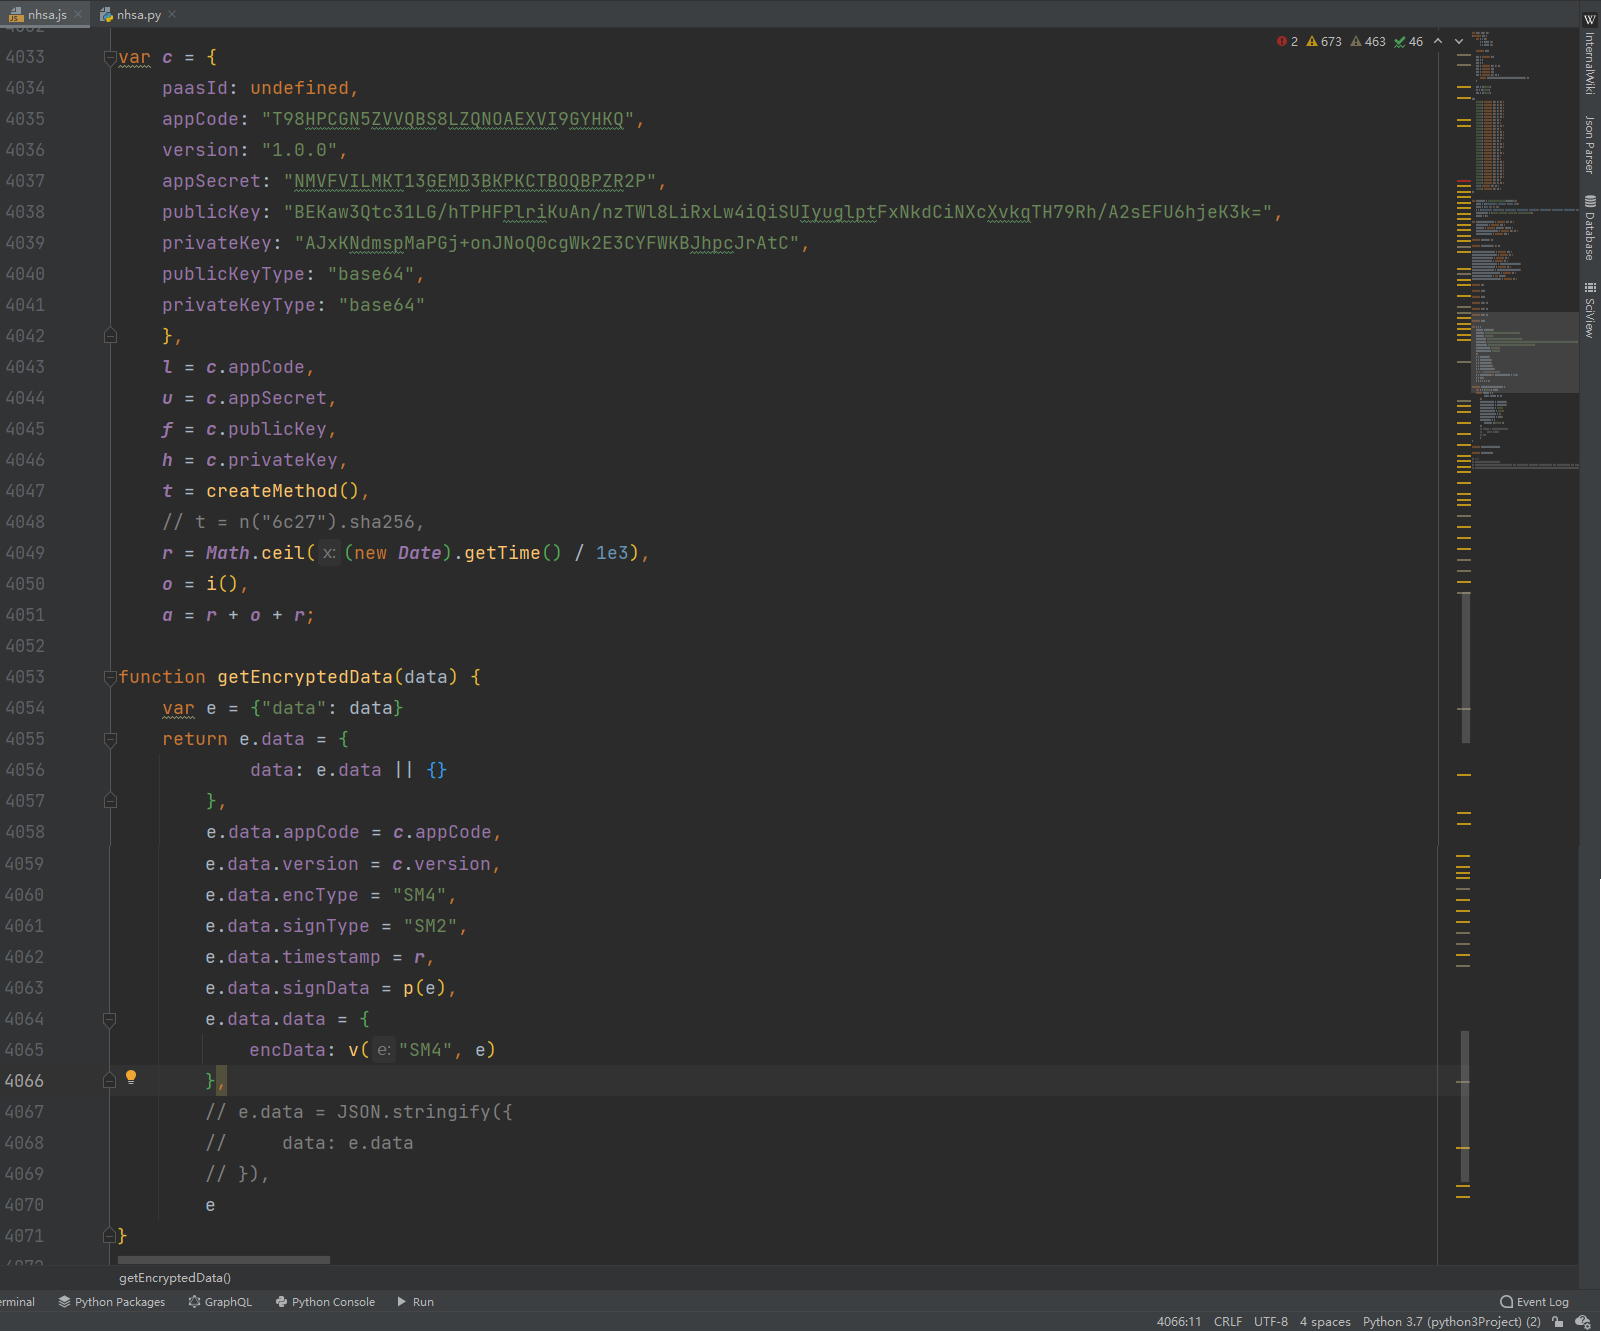Image resolution: width=1601 pixels, height=1332 pixels.
Task: Click the commented JSON.stringify line
Action: pos(359,1112)
